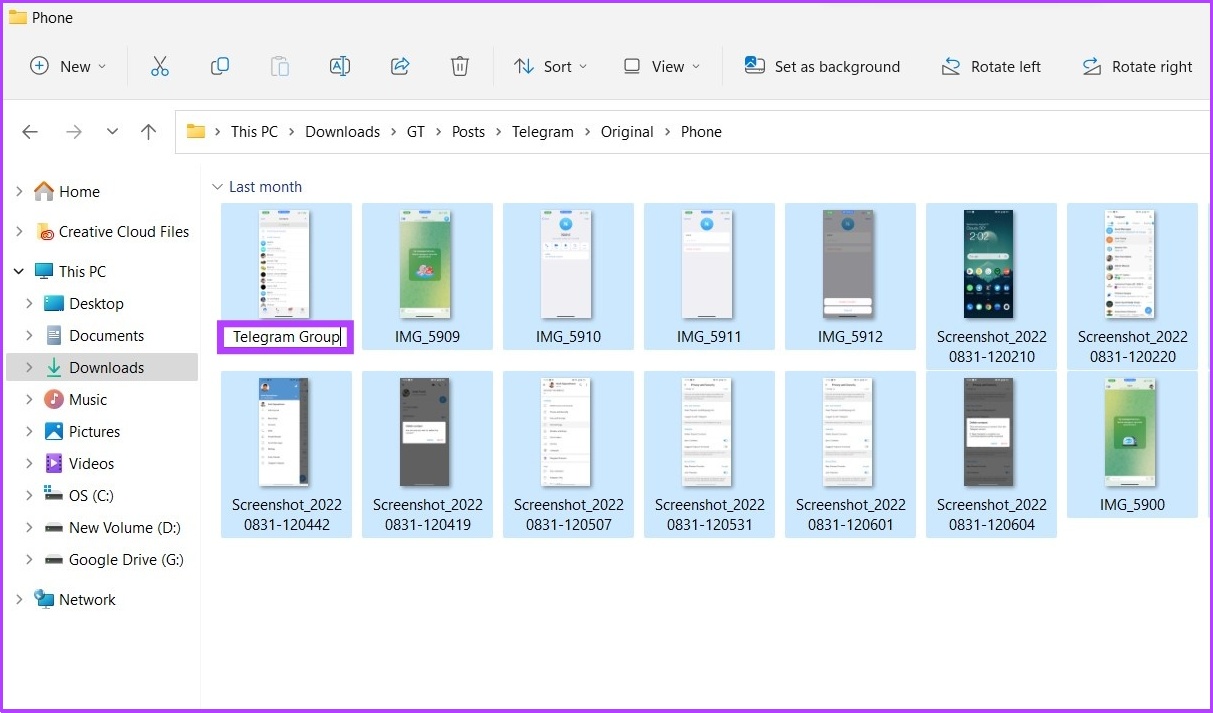Open the View dropdown menu
This screenshot has width=1213, height=713.
coord(661,66)
